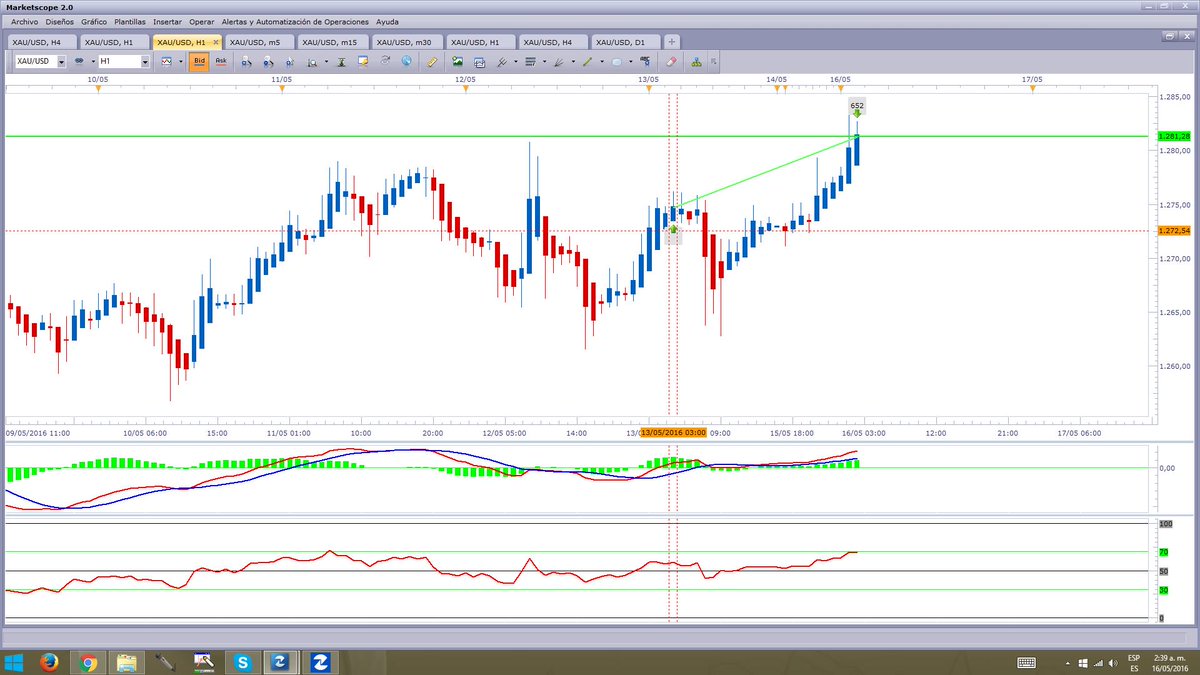Switch to the XAU/USD, m15 tab
Viewport: 1200px width, 675px height.
335,42
